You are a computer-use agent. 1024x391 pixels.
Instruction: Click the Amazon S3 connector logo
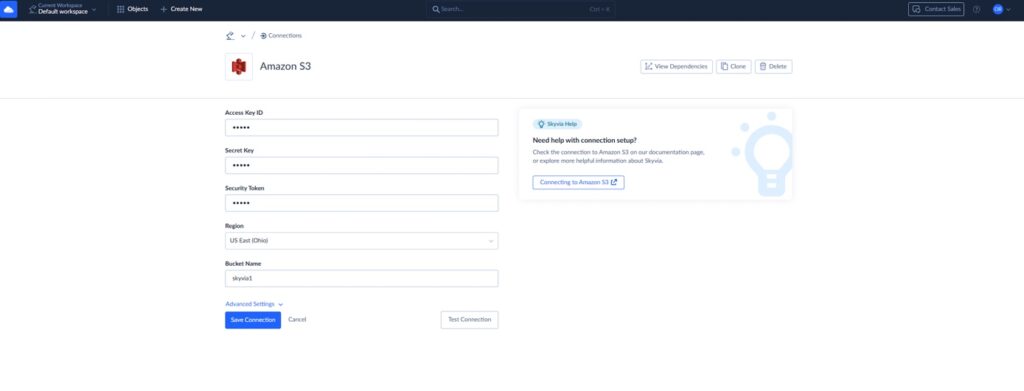click(239, 67)
